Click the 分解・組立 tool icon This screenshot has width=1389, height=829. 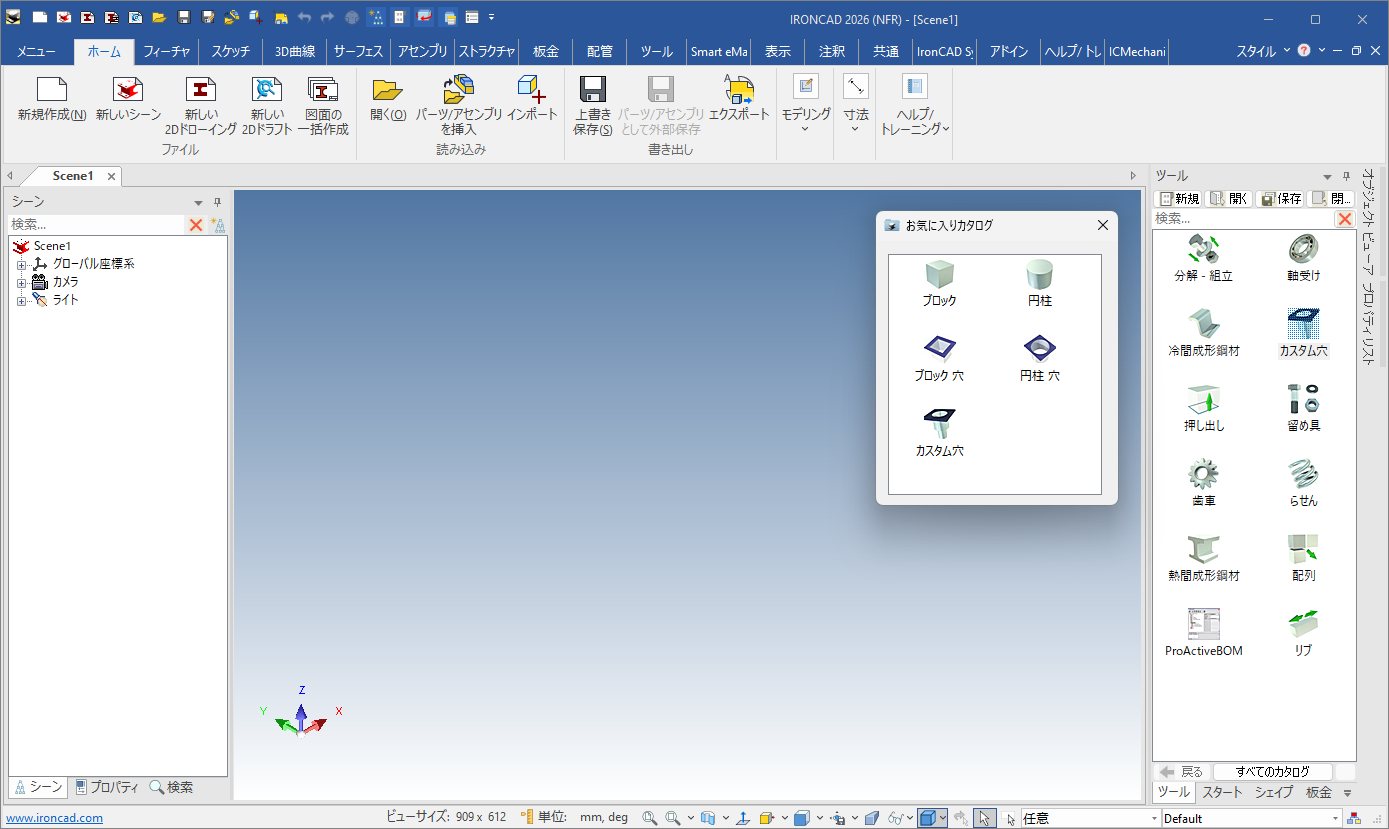1203,248
